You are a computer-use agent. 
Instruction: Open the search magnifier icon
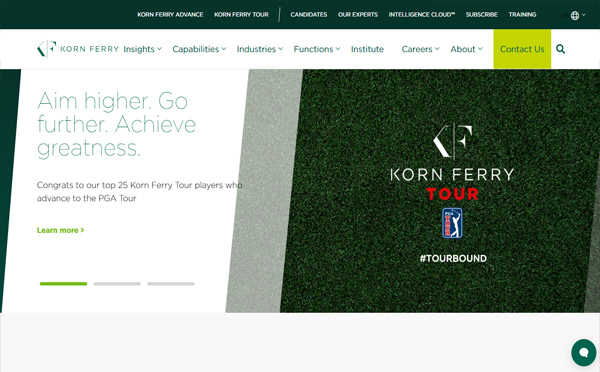pos(560,49)
